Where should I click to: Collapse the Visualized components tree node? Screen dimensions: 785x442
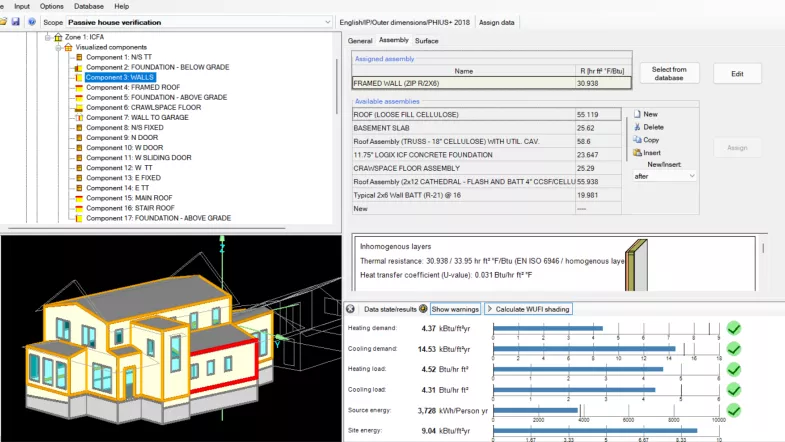point(57,47)
